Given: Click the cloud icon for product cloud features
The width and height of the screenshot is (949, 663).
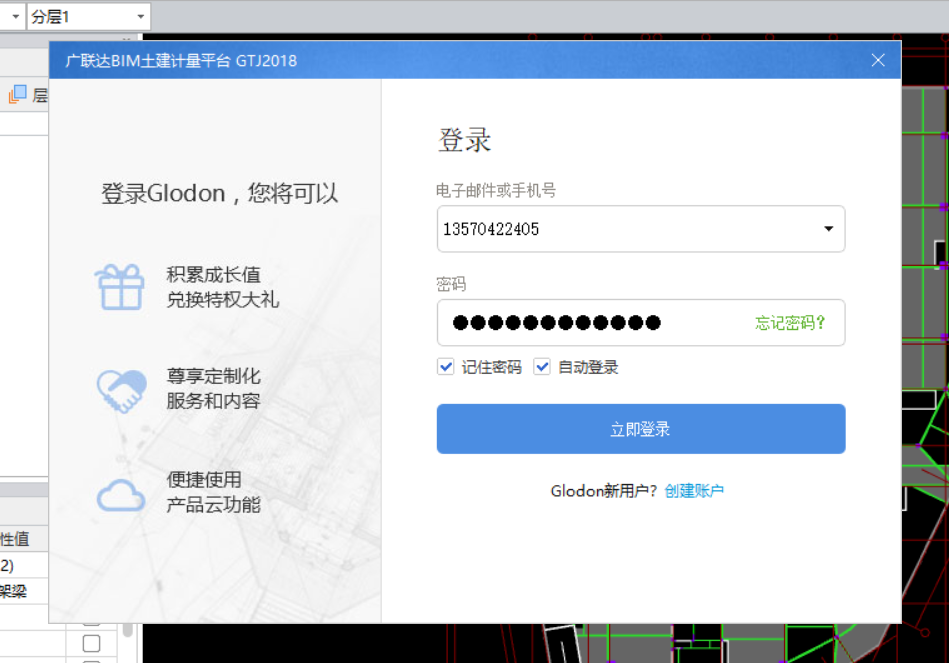Looking at the screenshot, I should 121,496.
